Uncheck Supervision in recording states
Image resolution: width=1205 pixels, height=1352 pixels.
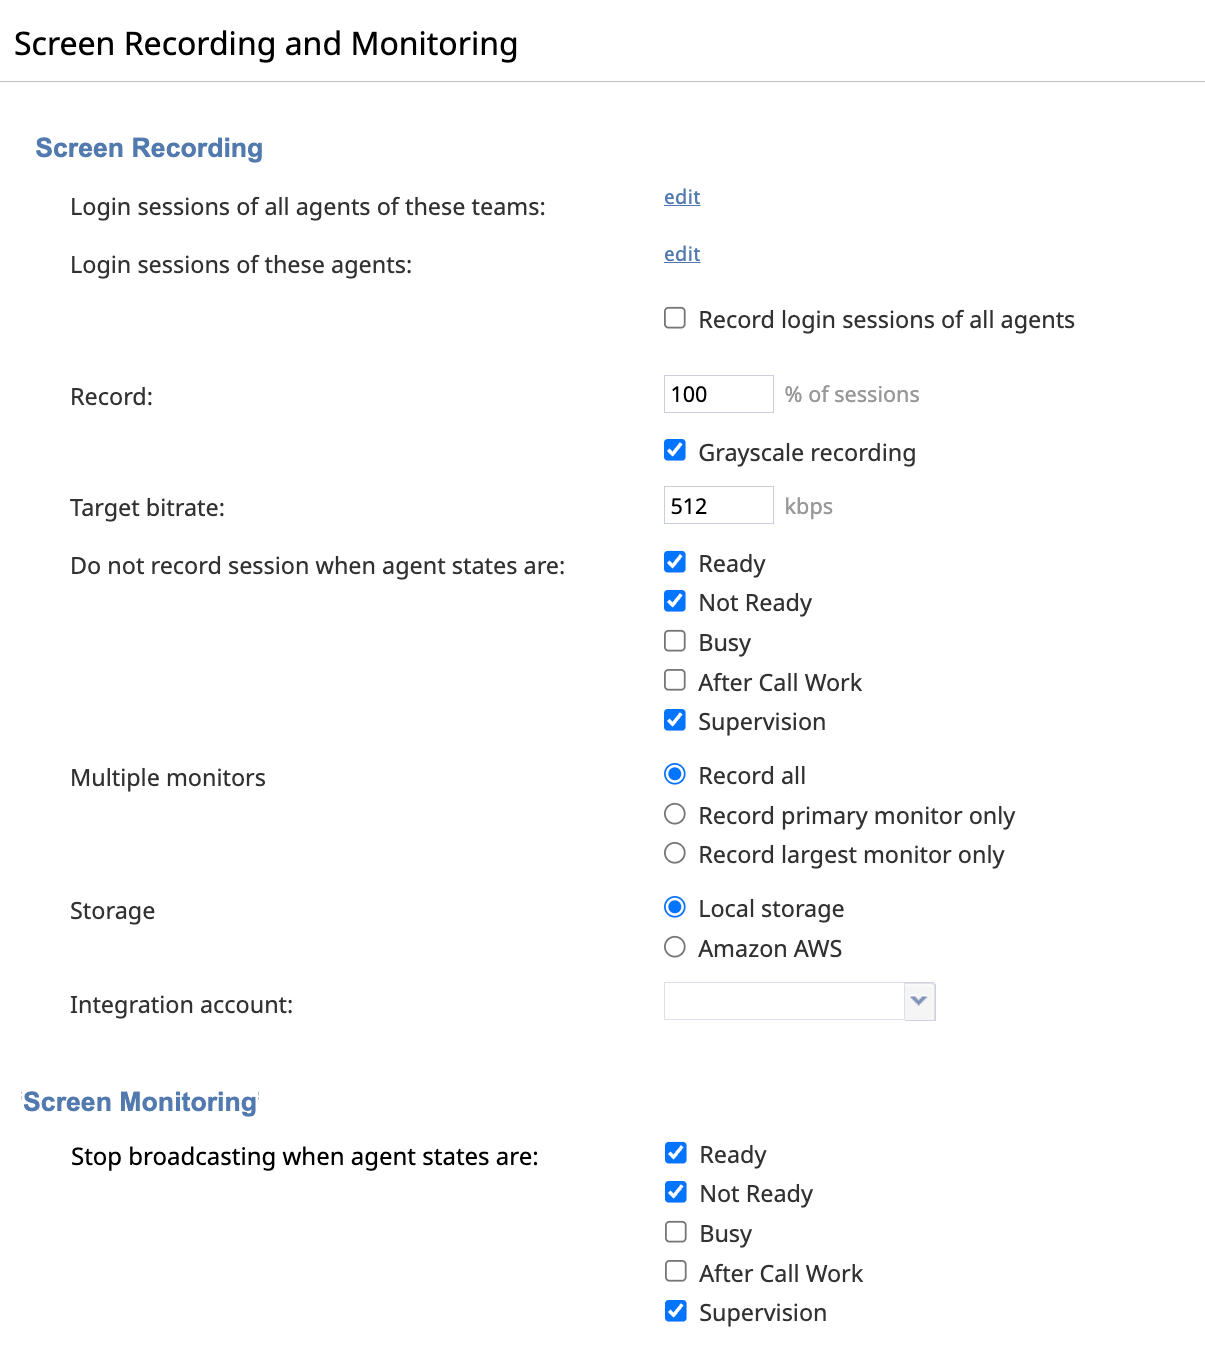click(675, 720)
